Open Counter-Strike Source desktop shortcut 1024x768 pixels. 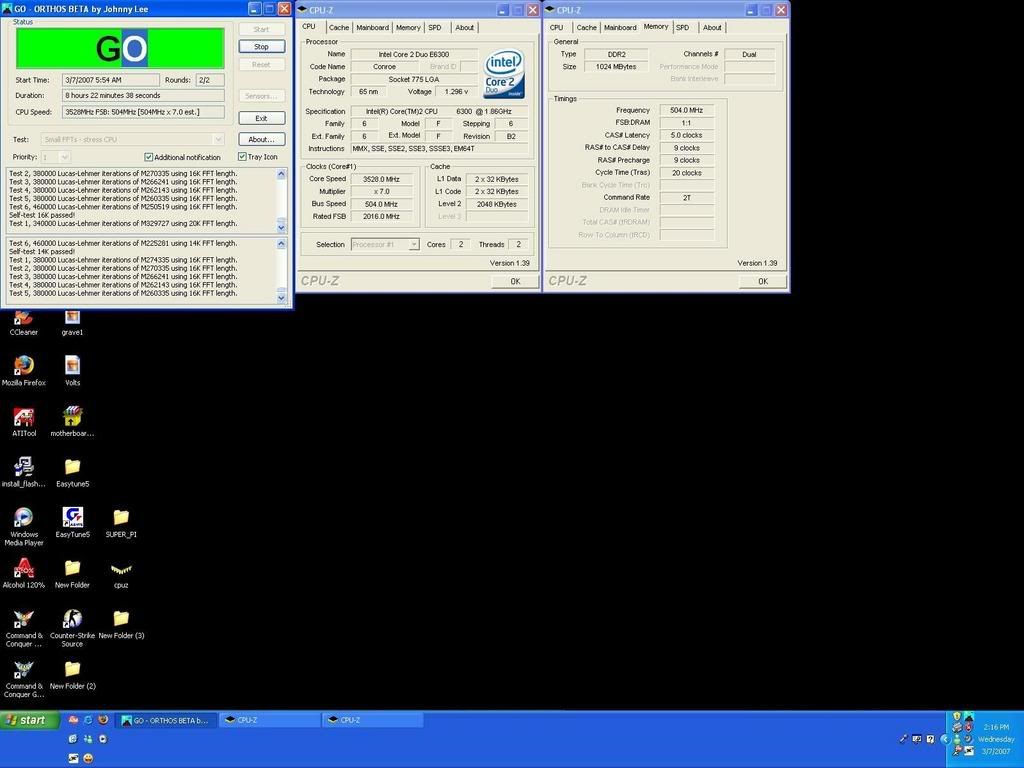point(72,619)
